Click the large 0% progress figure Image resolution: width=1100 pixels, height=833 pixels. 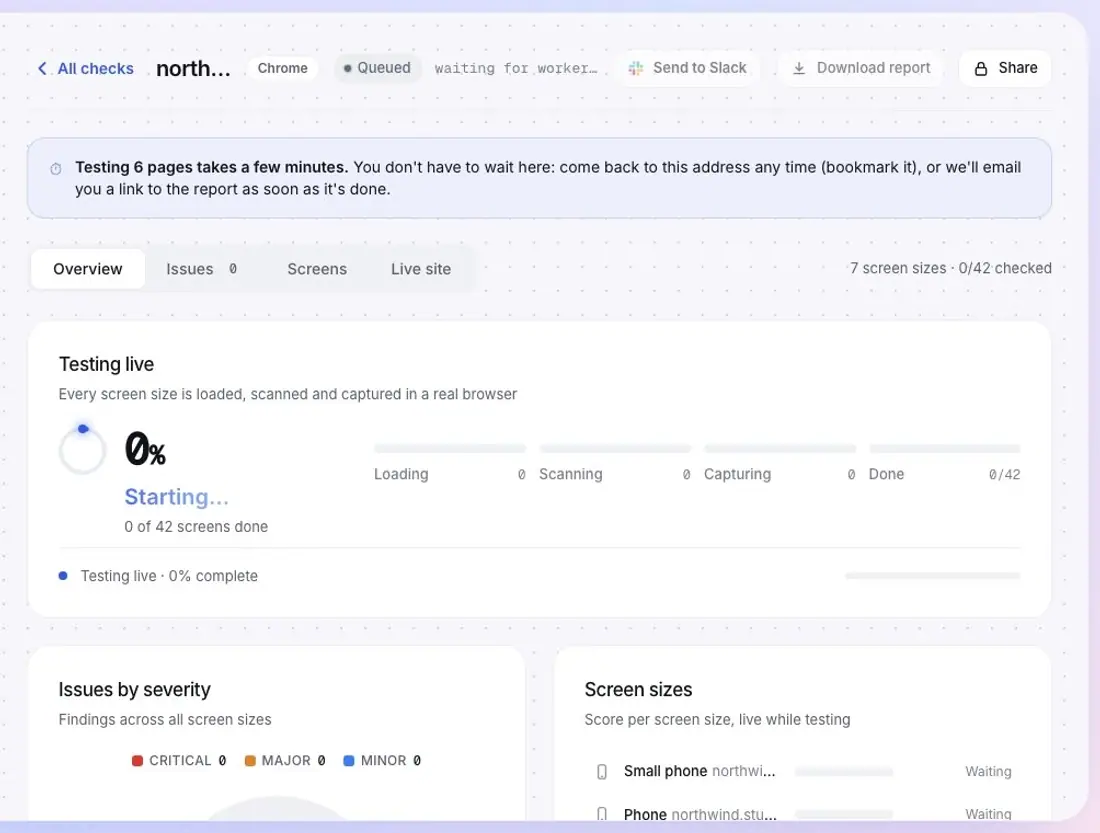[145, 450]
